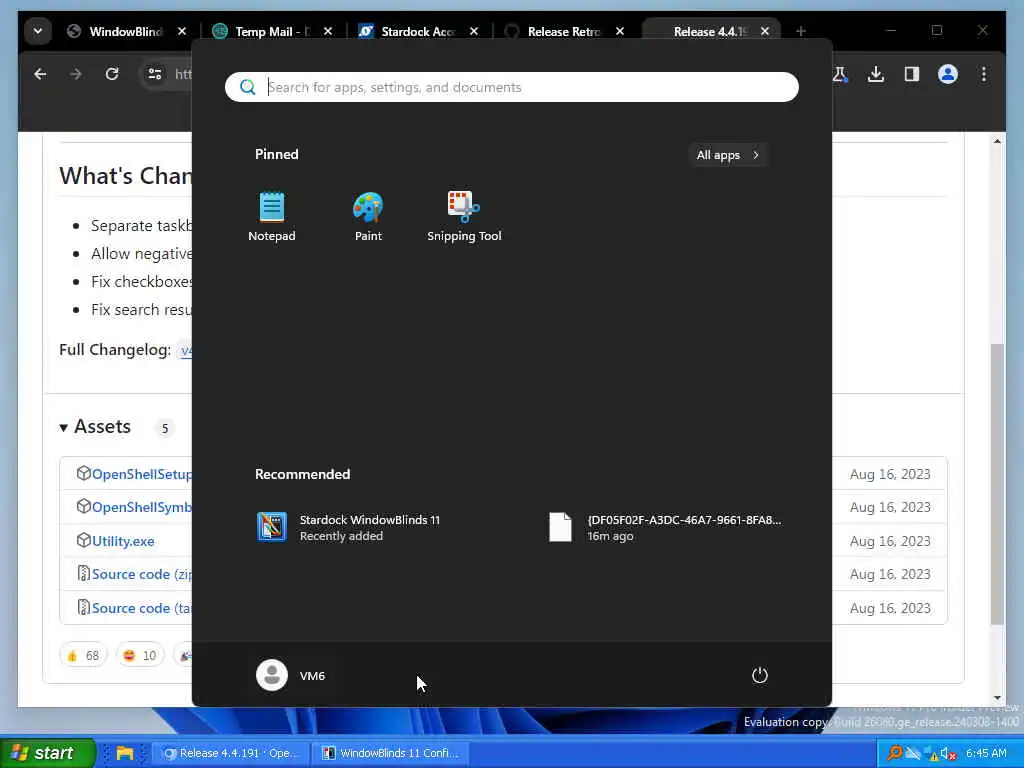Close the Release 4.4.19 tab
1024x768 pixels.
[765, 31]
